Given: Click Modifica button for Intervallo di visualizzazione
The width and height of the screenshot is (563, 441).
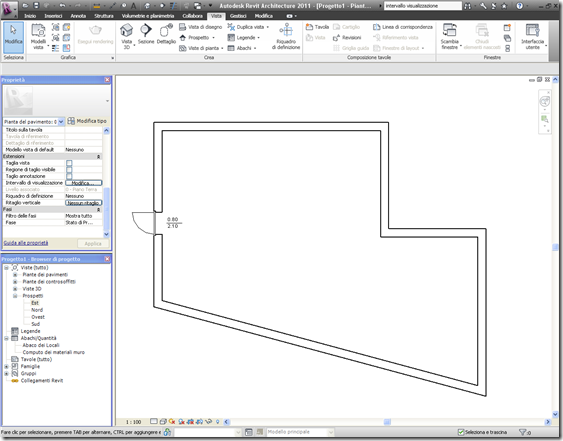Looking at the screenshot, I should [x=84, y=183].
